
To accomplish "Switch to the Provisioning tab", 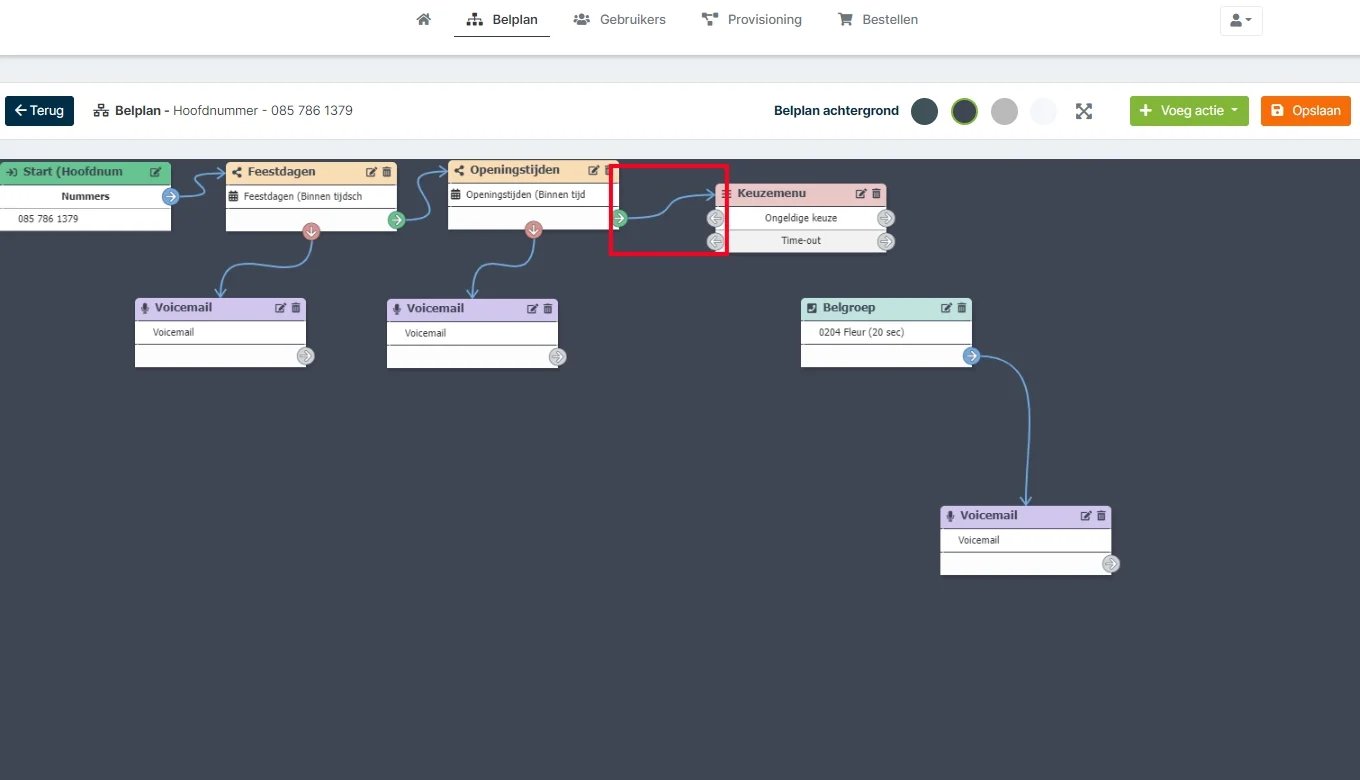I will [752, 19].
